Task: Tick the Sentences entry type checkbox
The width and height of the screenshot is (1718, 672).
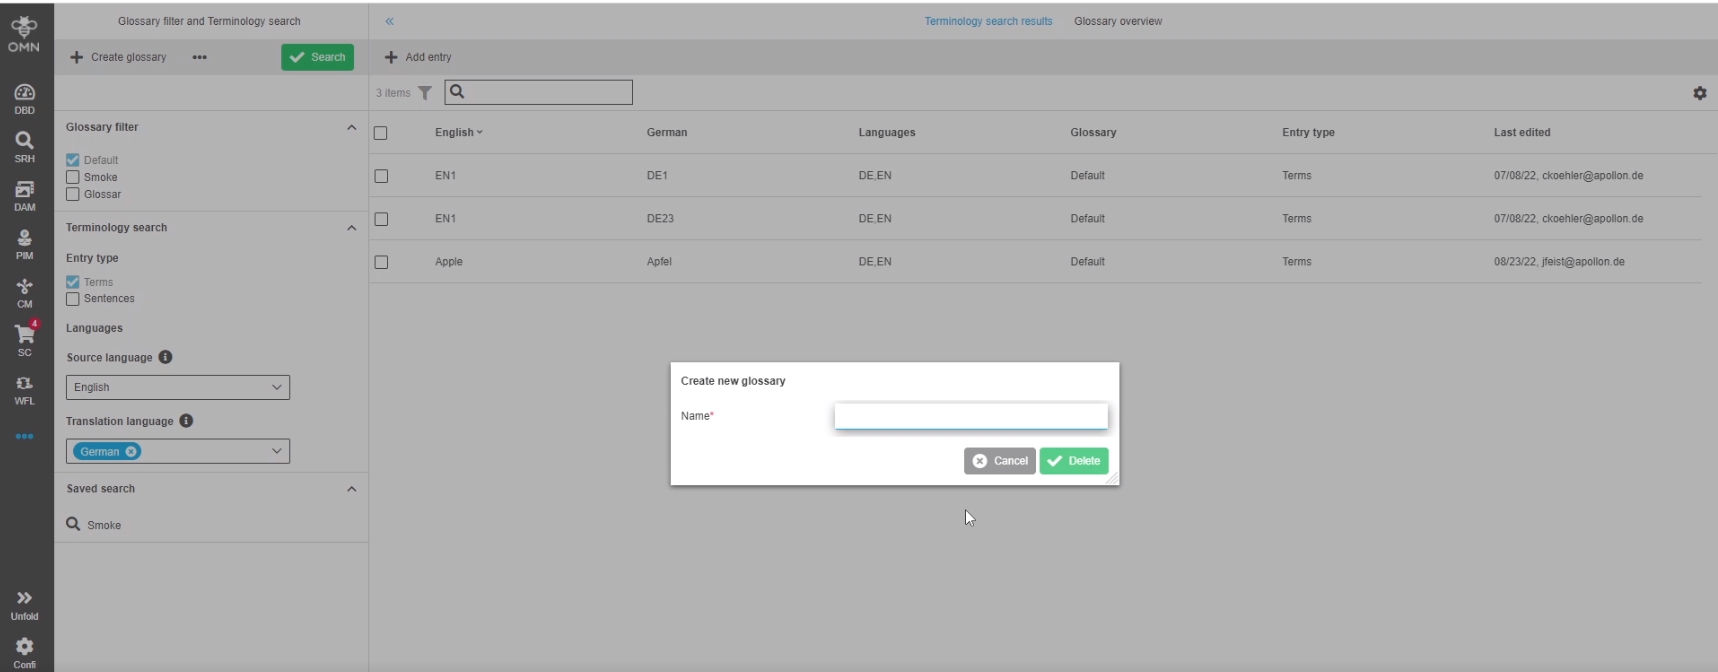Action: click(x=73, y=299)
